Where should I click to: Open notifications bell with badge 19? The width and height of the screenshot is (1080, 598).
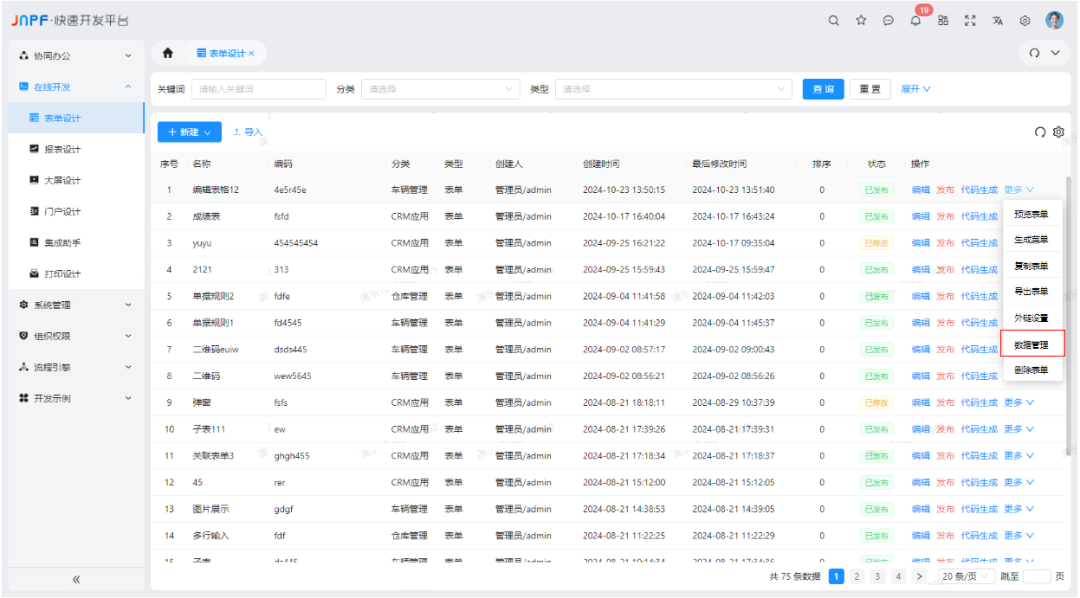[915, 21]
